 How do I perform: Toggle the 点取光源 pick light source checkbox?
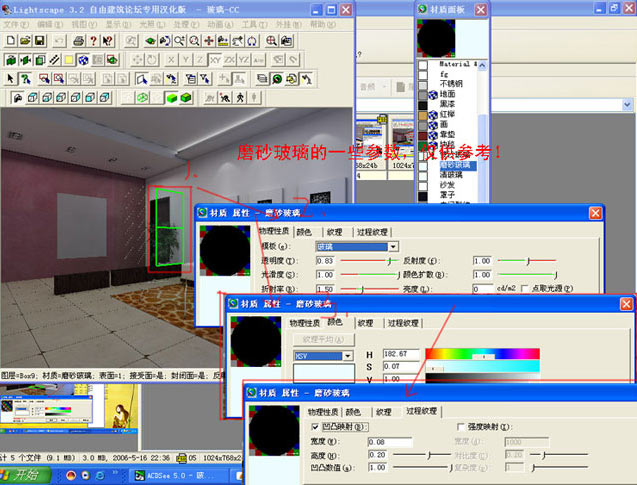pos(524,288)
